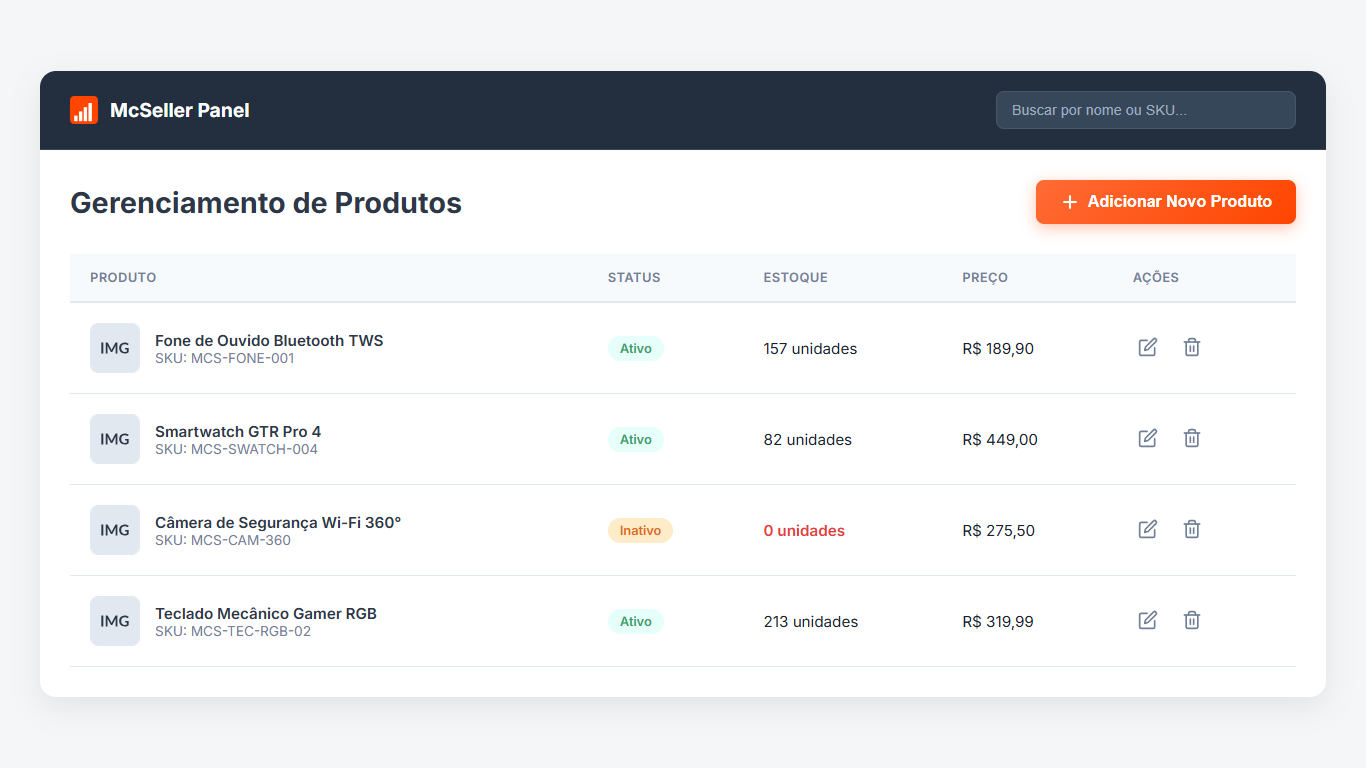1366x768 pixels.
Task: Select SKU: MCS-CAM-360 text
Action: [x=223, y=540]
